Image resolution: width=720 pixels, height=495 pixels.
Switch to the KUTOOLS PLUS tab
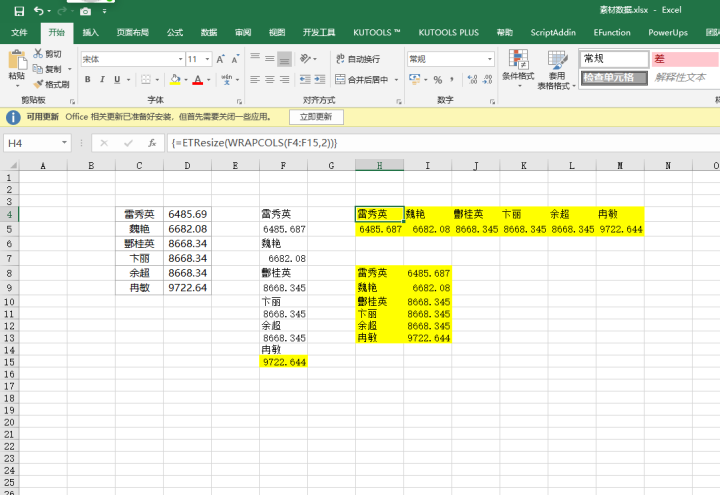[449, 33]
